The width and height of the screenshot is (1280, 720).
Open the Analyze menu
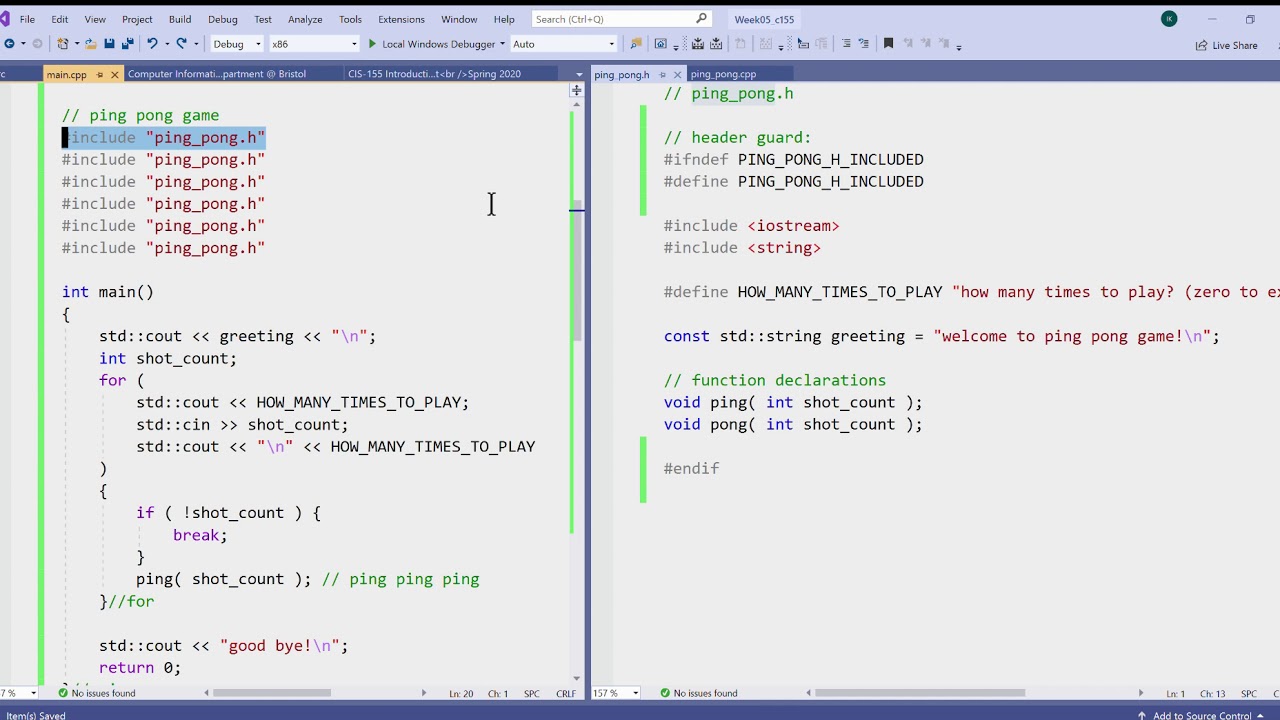305,19
